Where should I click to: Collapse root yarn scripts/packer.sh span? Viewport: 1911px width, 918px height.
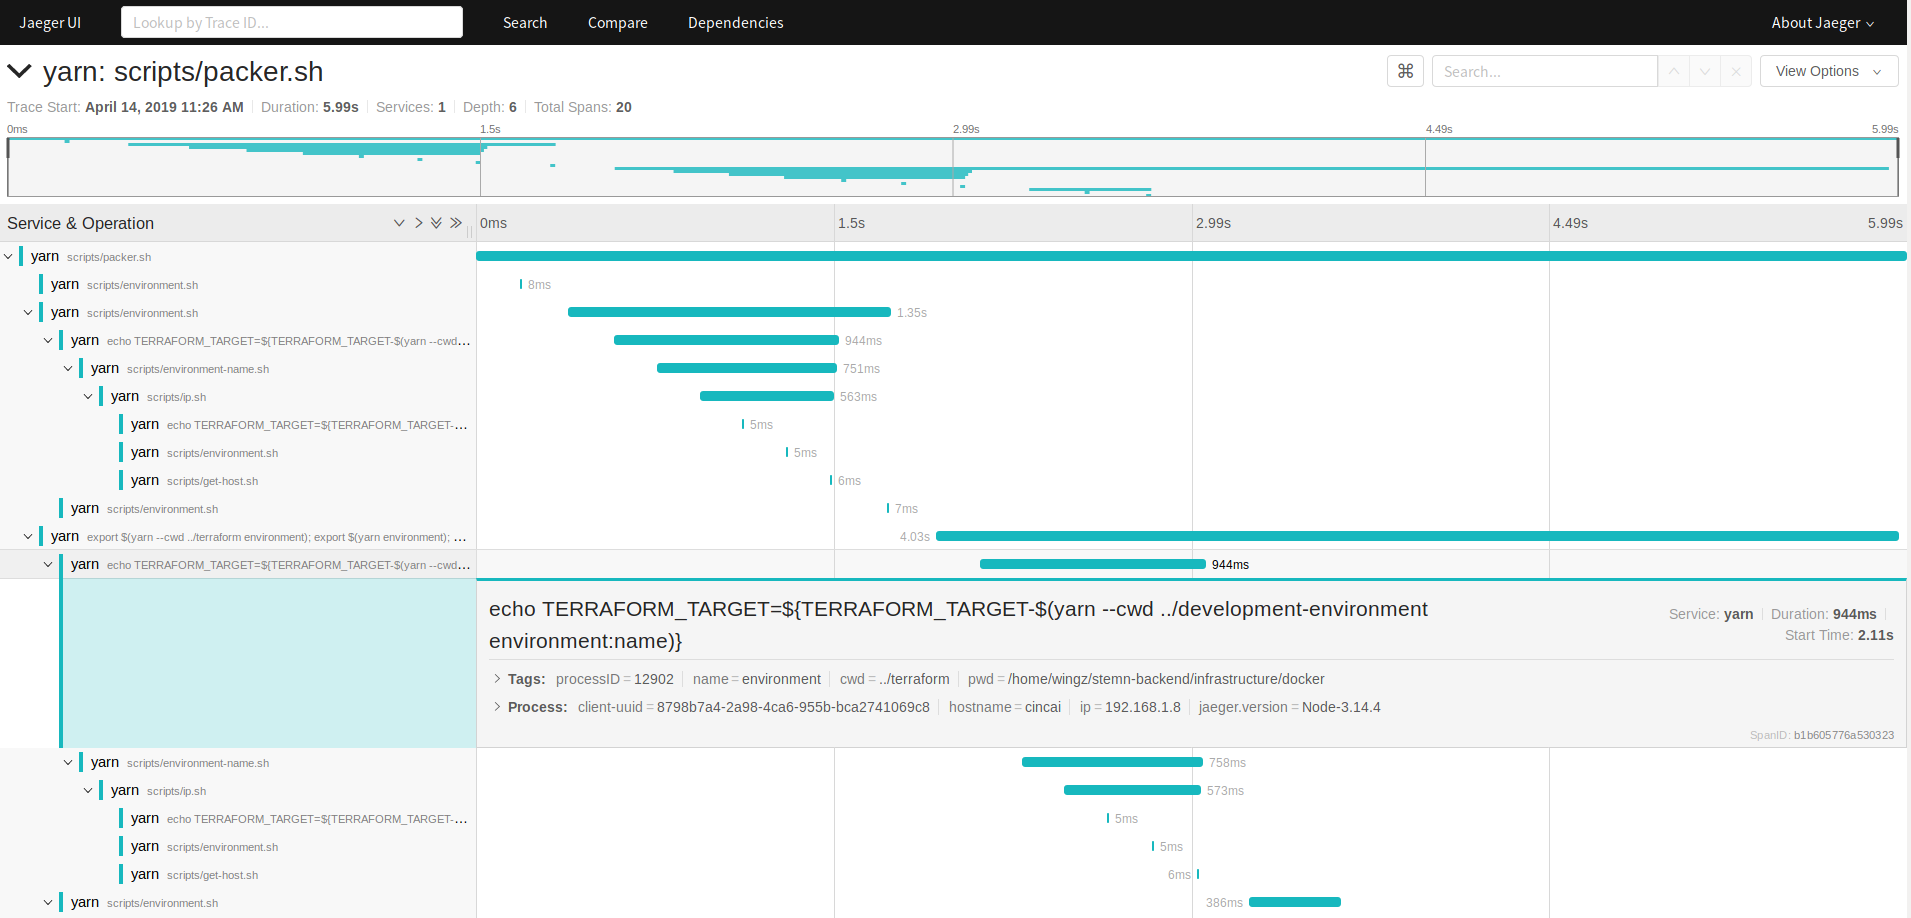(x=8, y=257)
